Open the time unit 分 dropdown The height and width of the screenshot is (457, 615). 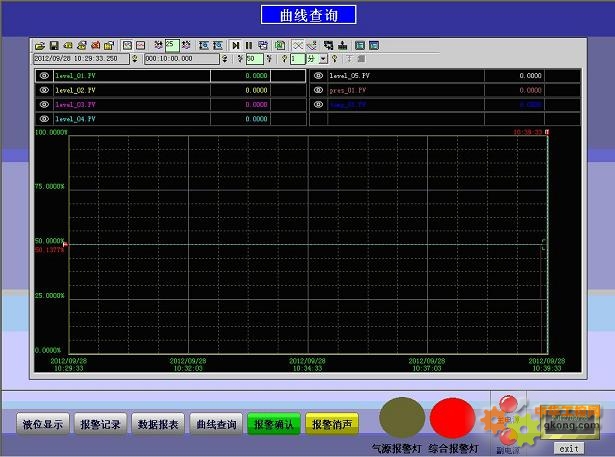pos(323,59)
